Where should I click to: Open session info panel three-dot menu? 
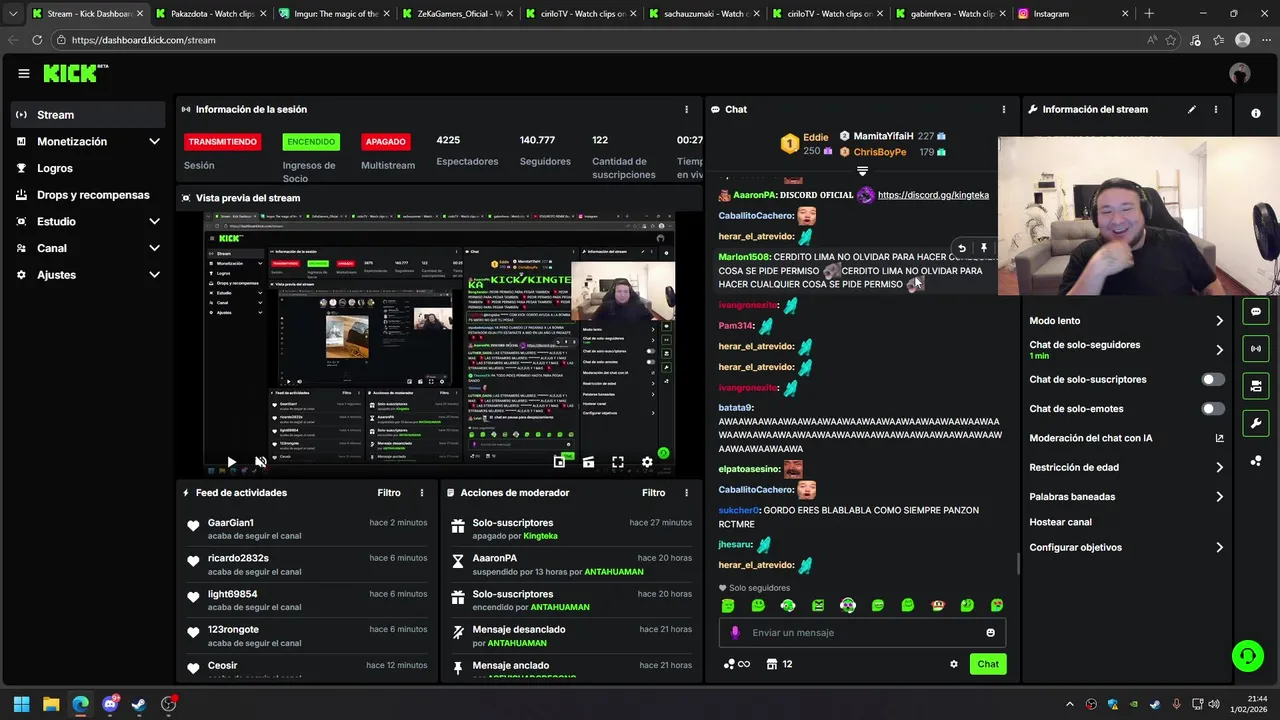(x=686, y=109)
